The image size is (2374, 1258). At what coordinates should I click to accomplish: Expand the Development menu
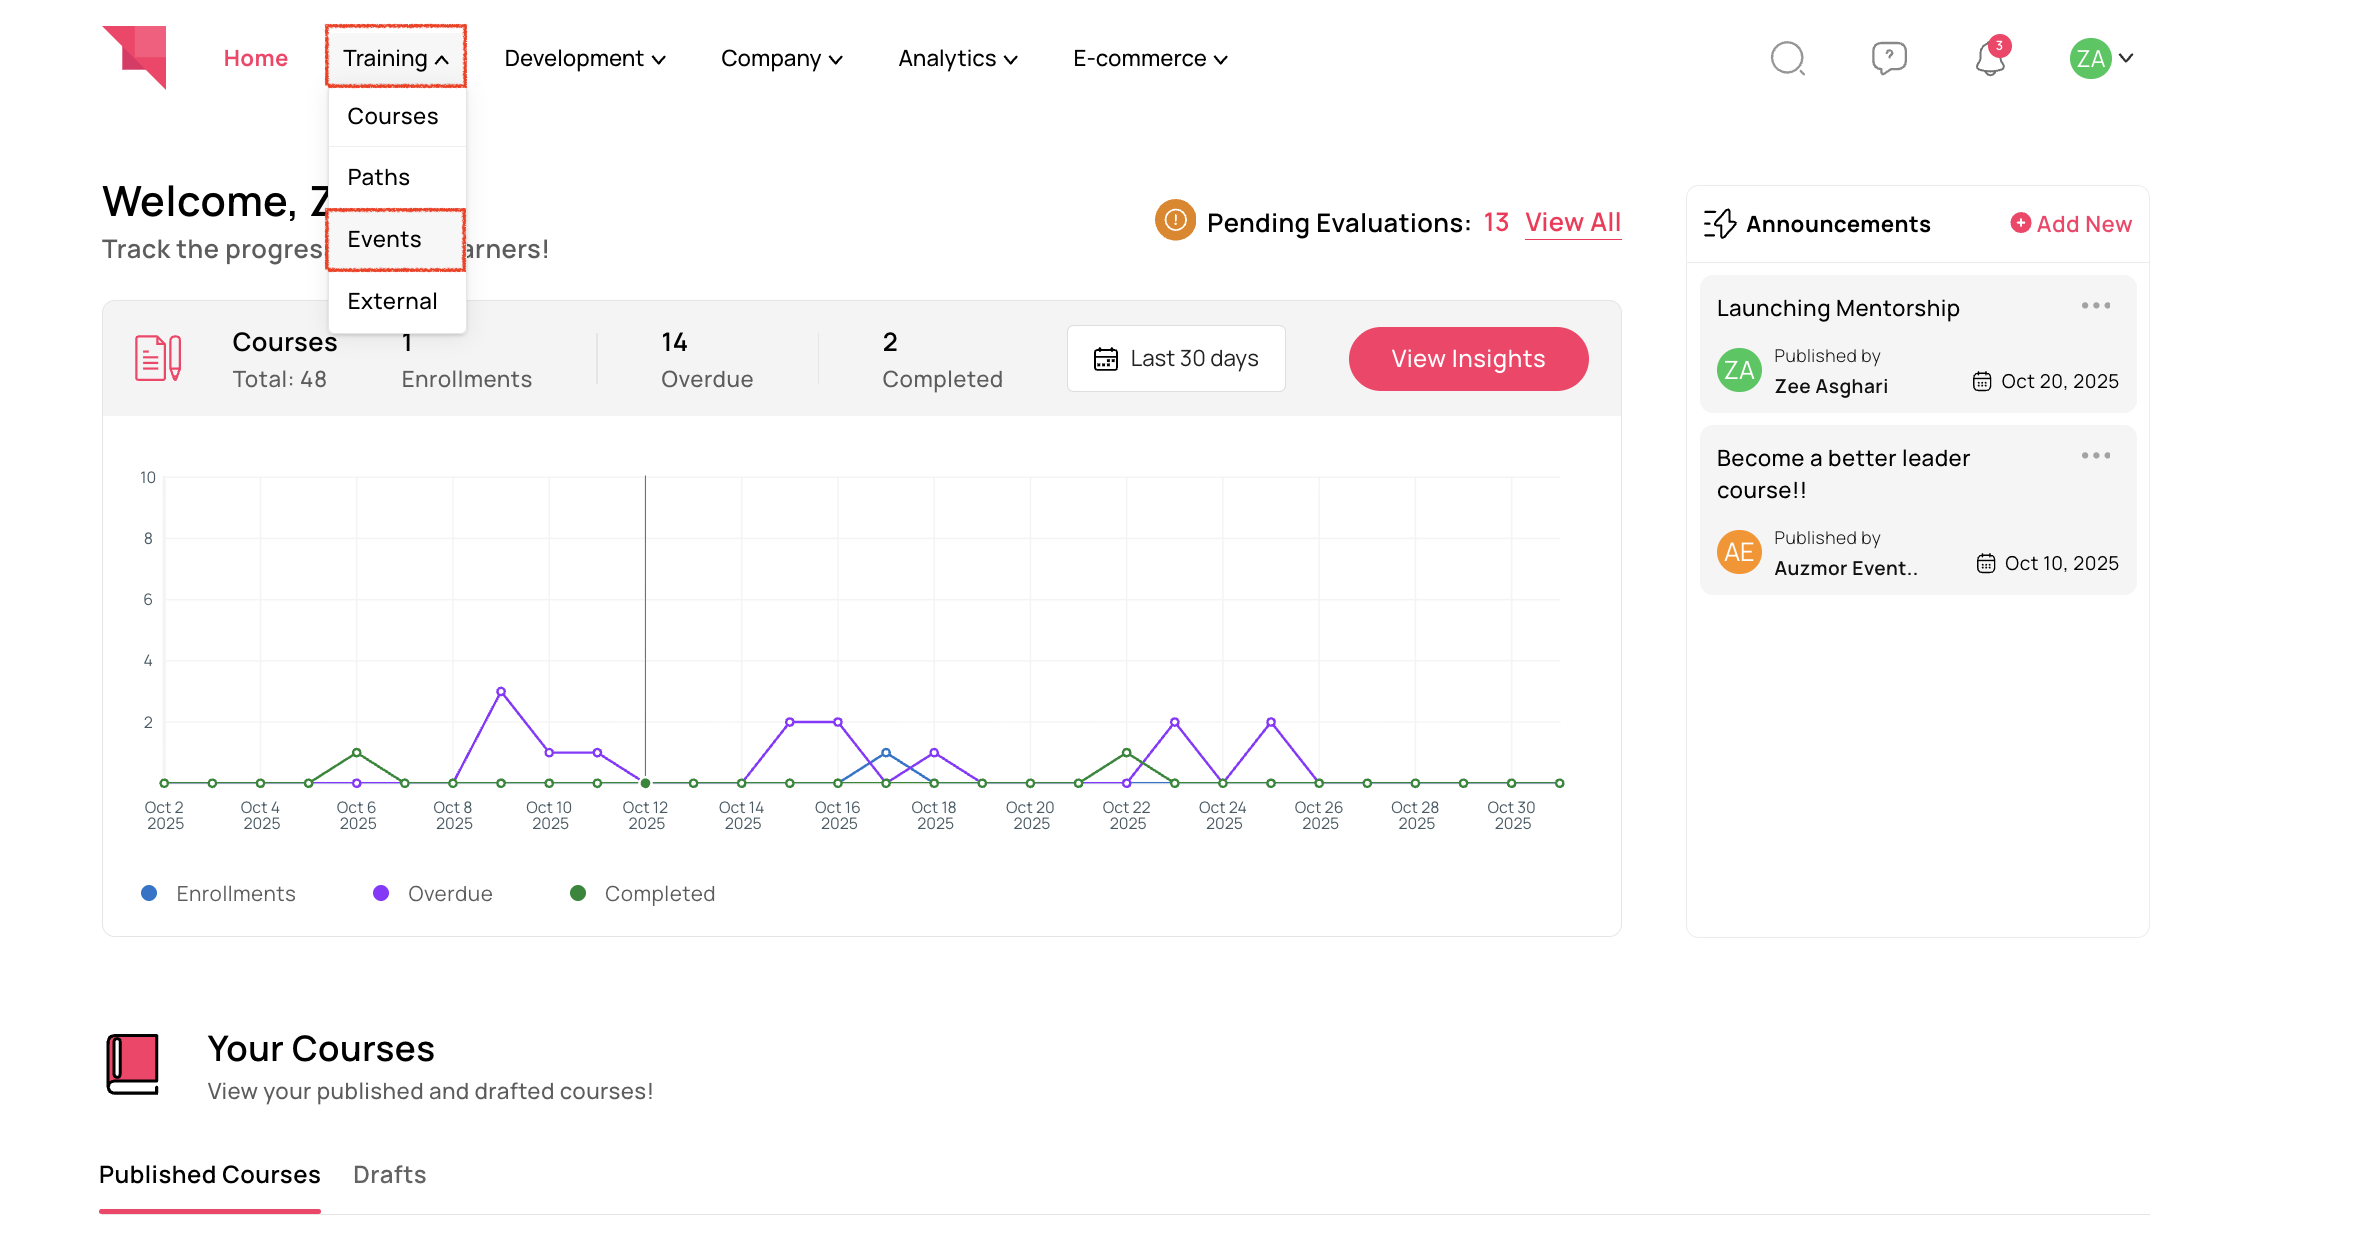(584, 59)
